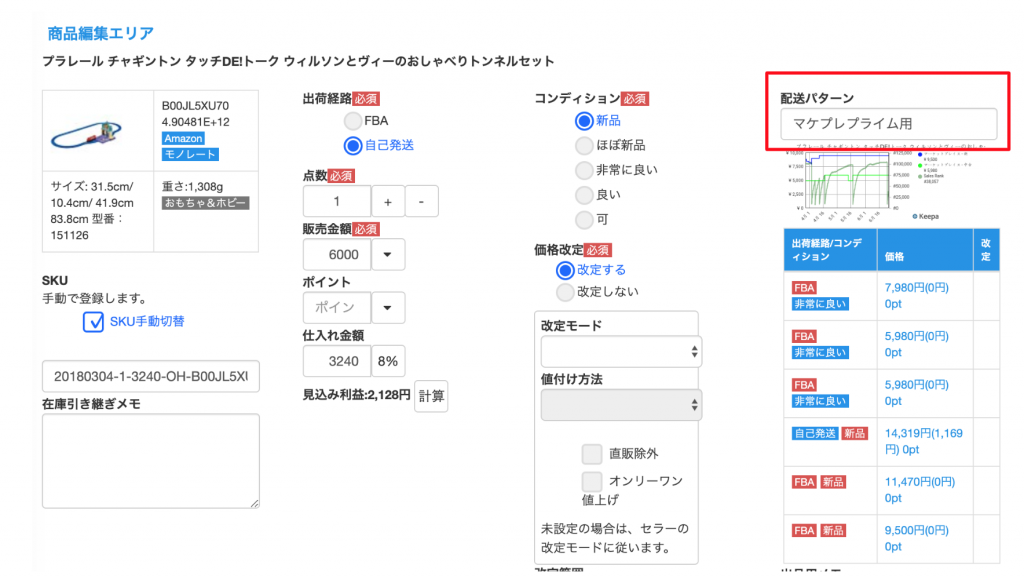Click the 8% tax button
The image size is (1024, 577).
coord(388,362)
